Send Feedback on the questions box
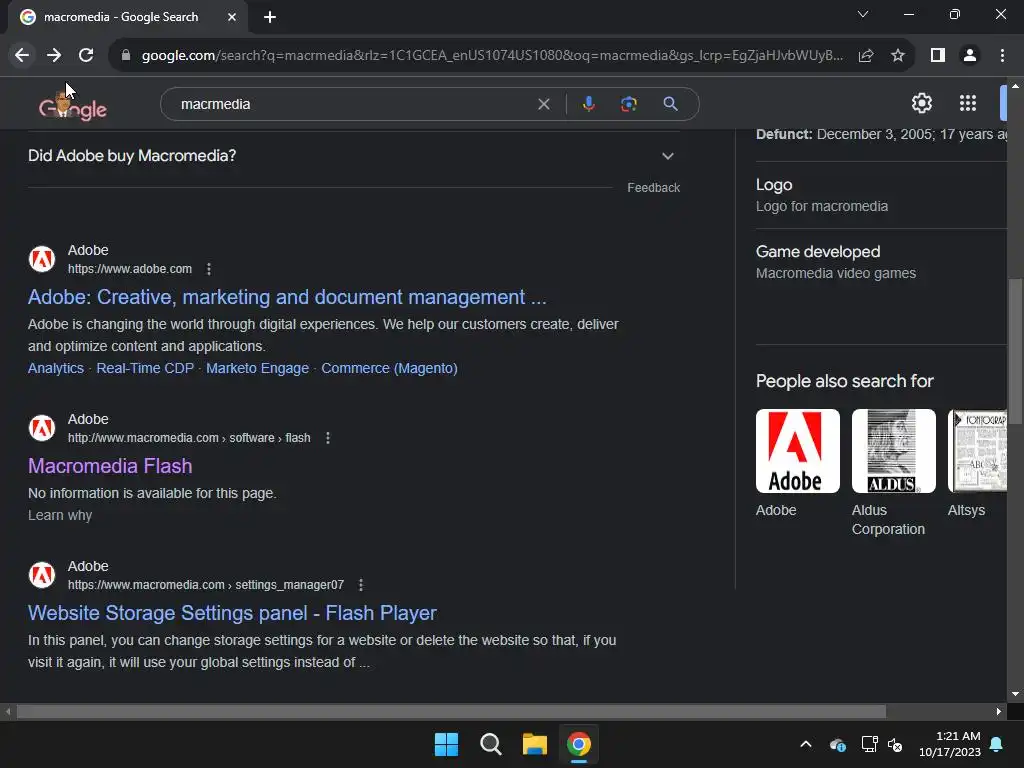Screen dimensions: 1024x768 pos(654,188)
